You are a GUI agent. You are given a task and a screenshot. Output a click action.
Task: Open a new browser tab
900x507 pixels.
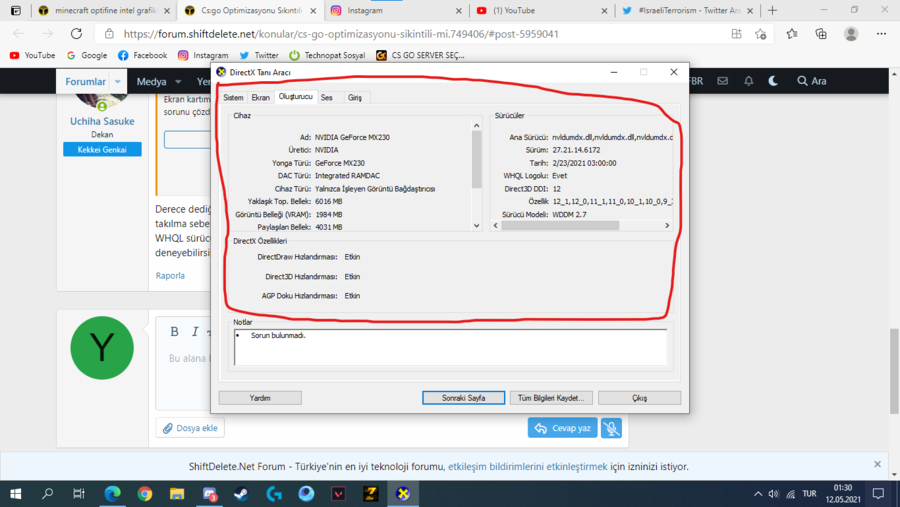coord(773,10)
